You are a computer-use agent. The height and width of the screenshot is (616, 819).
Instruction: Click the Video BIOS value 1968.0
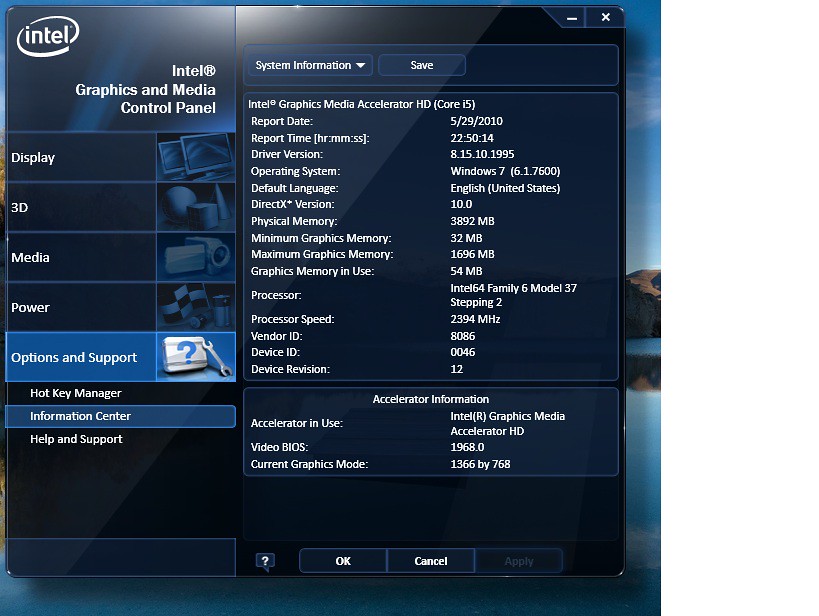[x=467, y=447]
